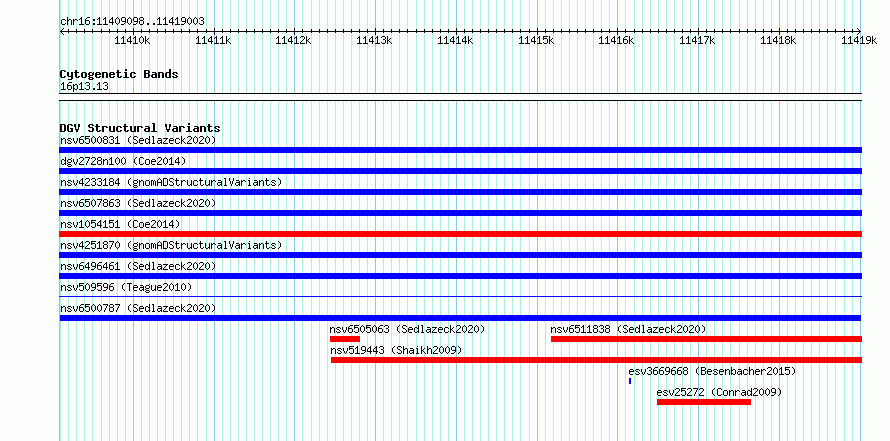The width and height of the screenshot is (890, 441).
Task: Open nsv519443 (Shaikh2009) variant label
Action: click(x=396, y=350)
